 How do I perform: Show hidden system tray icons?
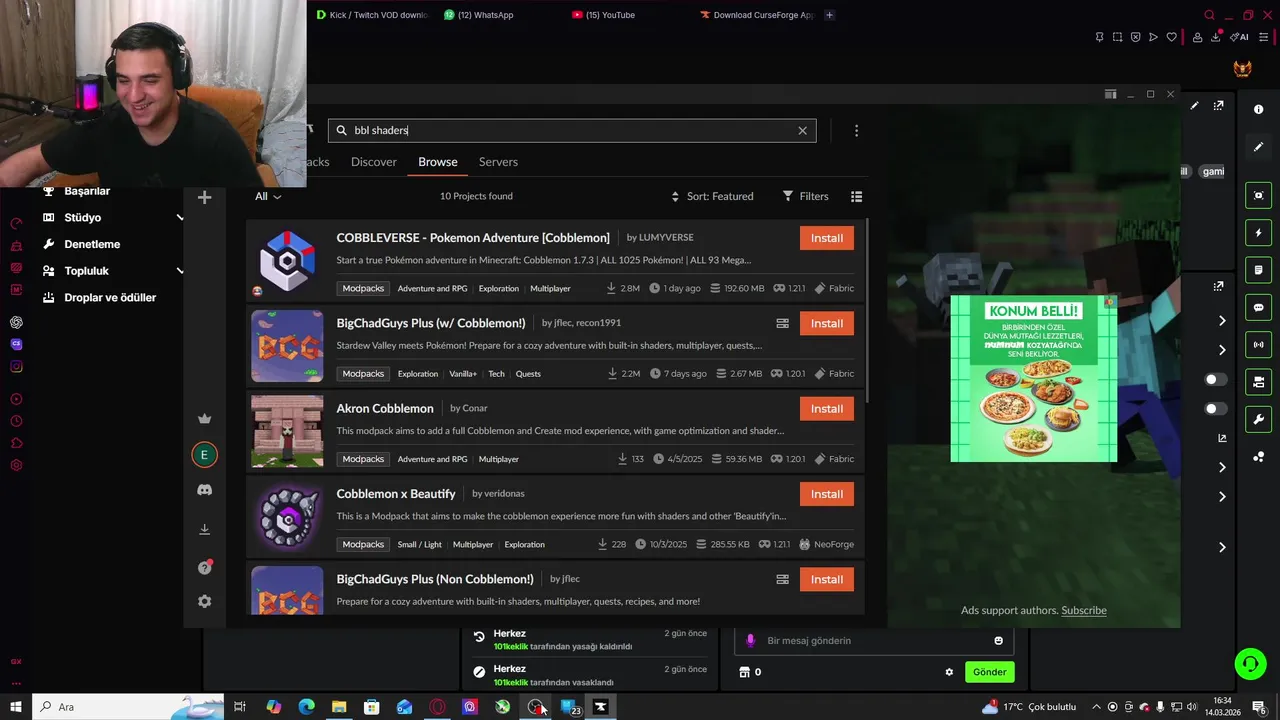pyautogui.click(x=1096, y=707)
